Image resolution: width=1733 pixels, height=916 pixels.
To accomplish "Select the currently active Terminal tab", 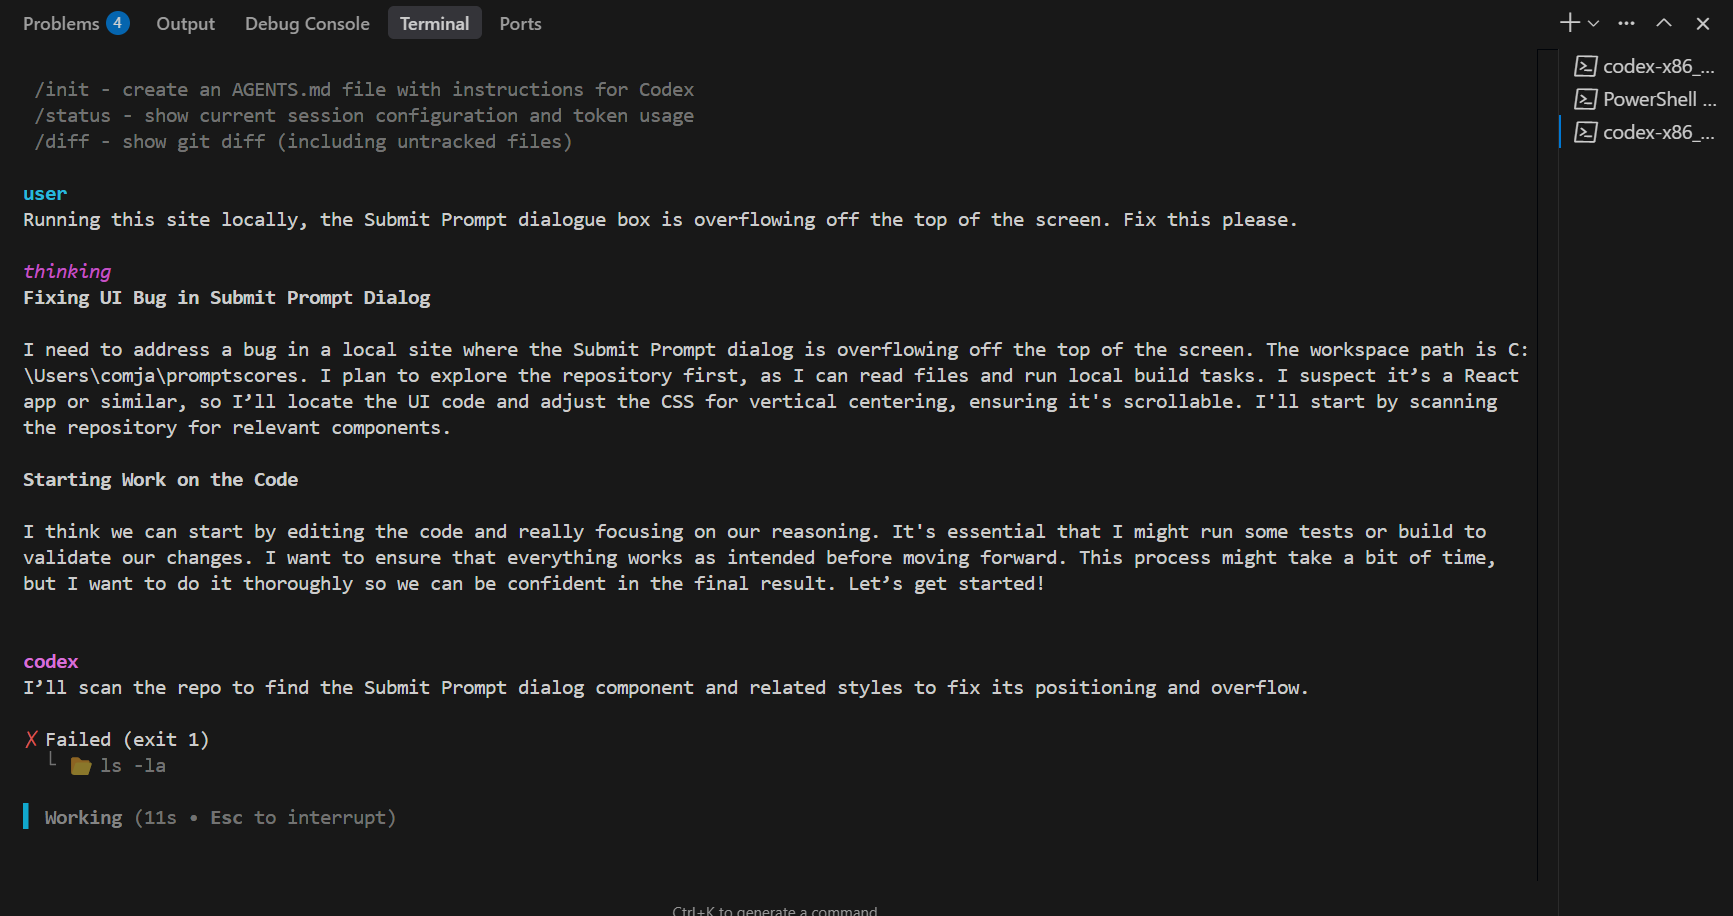I will [x=434, y=23].
